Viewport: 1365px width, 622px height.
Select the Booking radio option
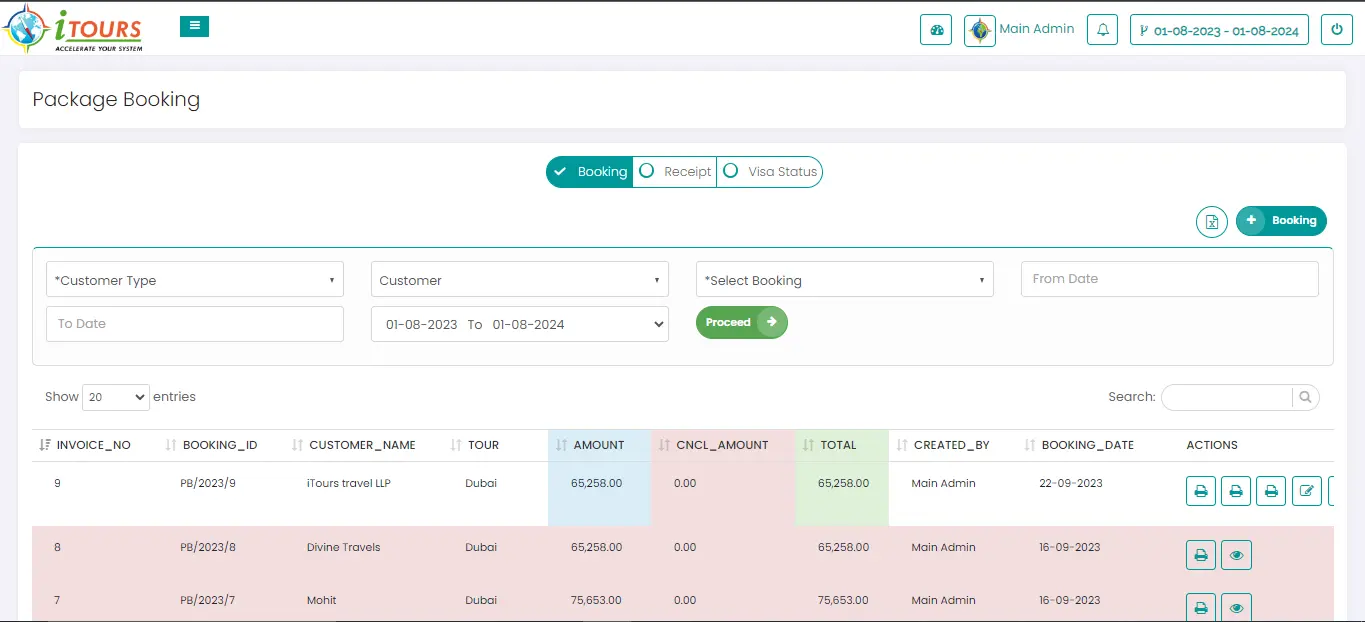click(589, 172)
